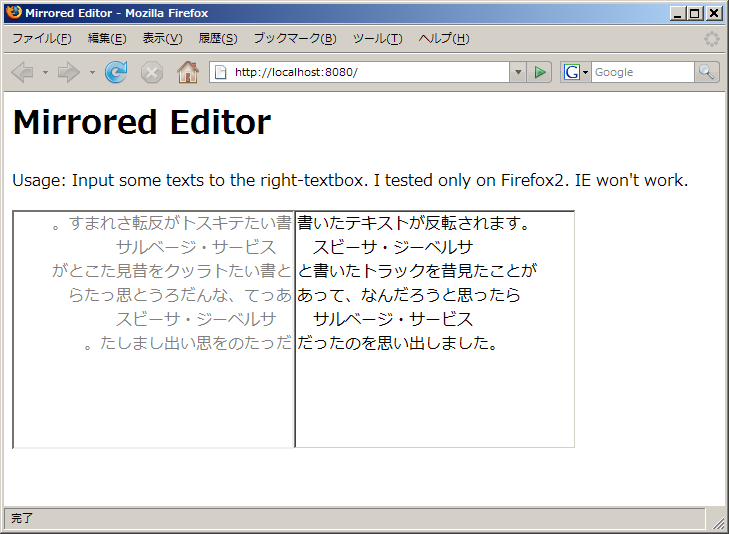This screenshot has height=534, width=729.
Task: Click the right-pane line サルベージ・サービス
Action: click(393, 319)
